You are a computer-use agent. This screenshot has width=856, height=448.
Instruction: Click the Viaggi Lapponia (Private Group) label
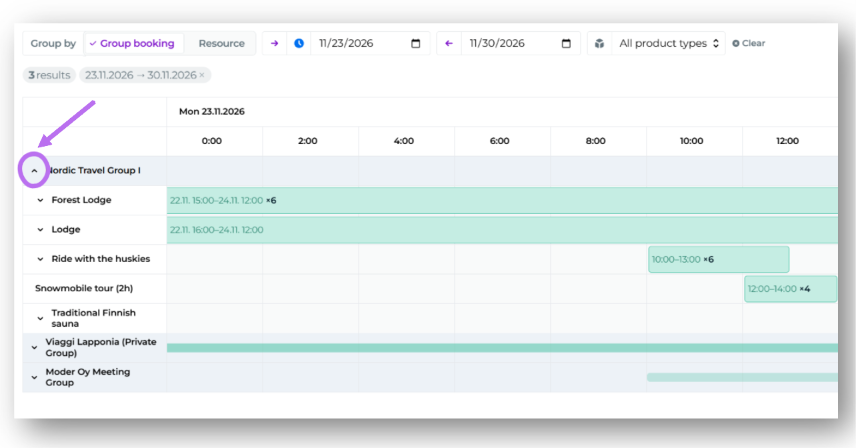(101, 348)
